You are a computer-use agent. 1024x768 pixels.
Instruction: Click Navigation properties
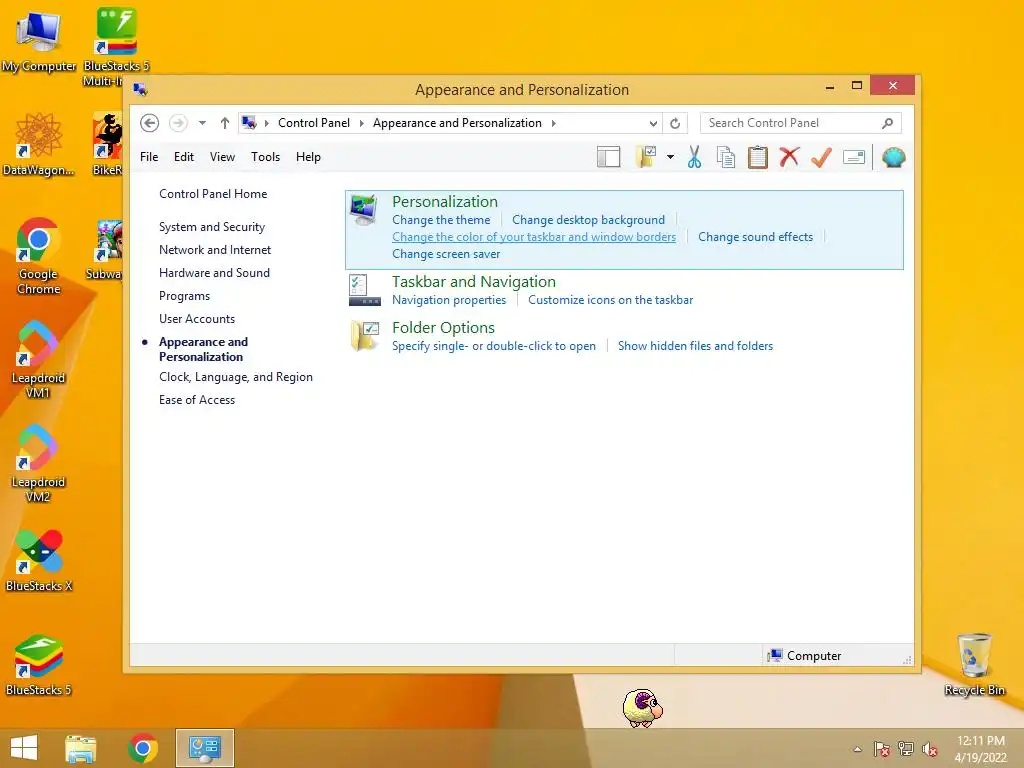(x=449, y=300)
